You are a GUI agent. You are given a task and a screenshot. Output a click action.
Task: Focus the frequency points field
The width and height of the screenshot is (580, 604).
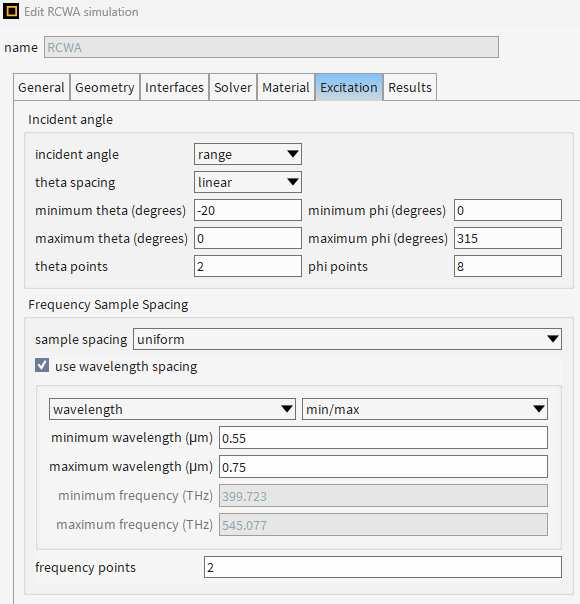[x=383, y=567]
